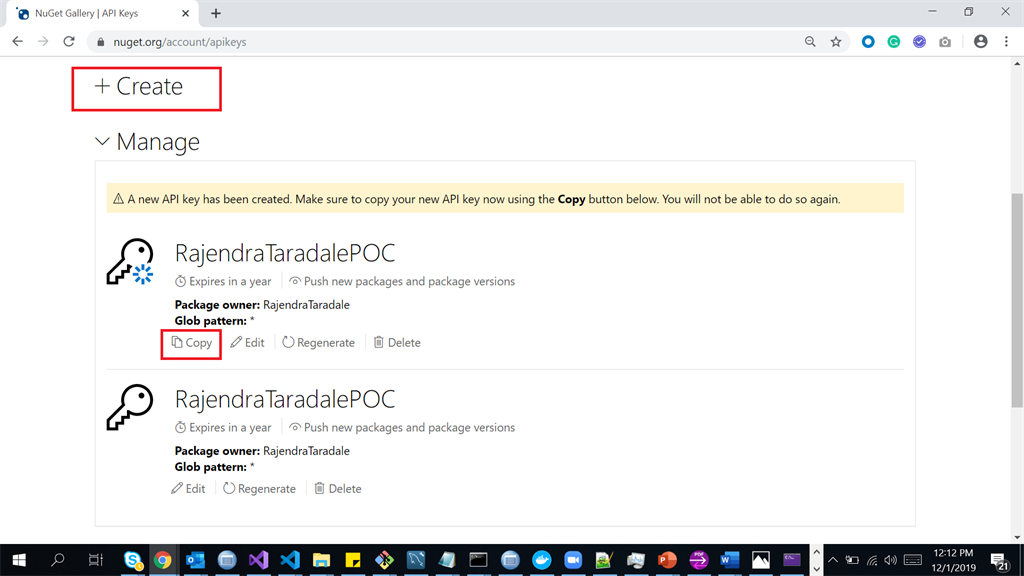
Task: Open File Explorer from the taskbar
Action: 321,560
